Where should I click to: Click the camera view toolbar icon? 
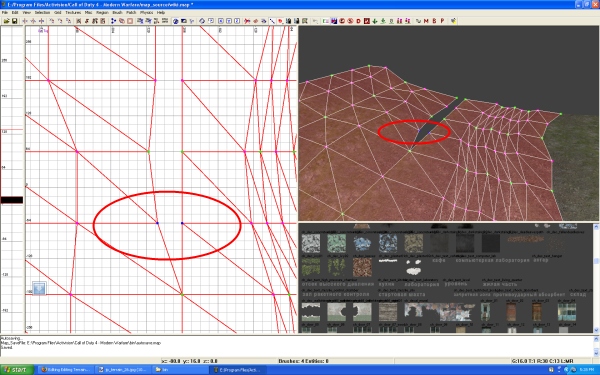[184, 21]
